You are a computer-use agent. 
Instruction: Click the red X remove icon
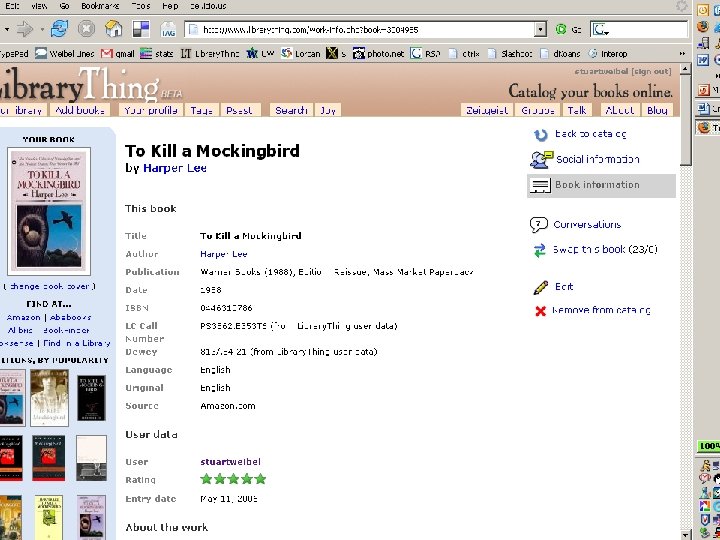click(540, 311)
